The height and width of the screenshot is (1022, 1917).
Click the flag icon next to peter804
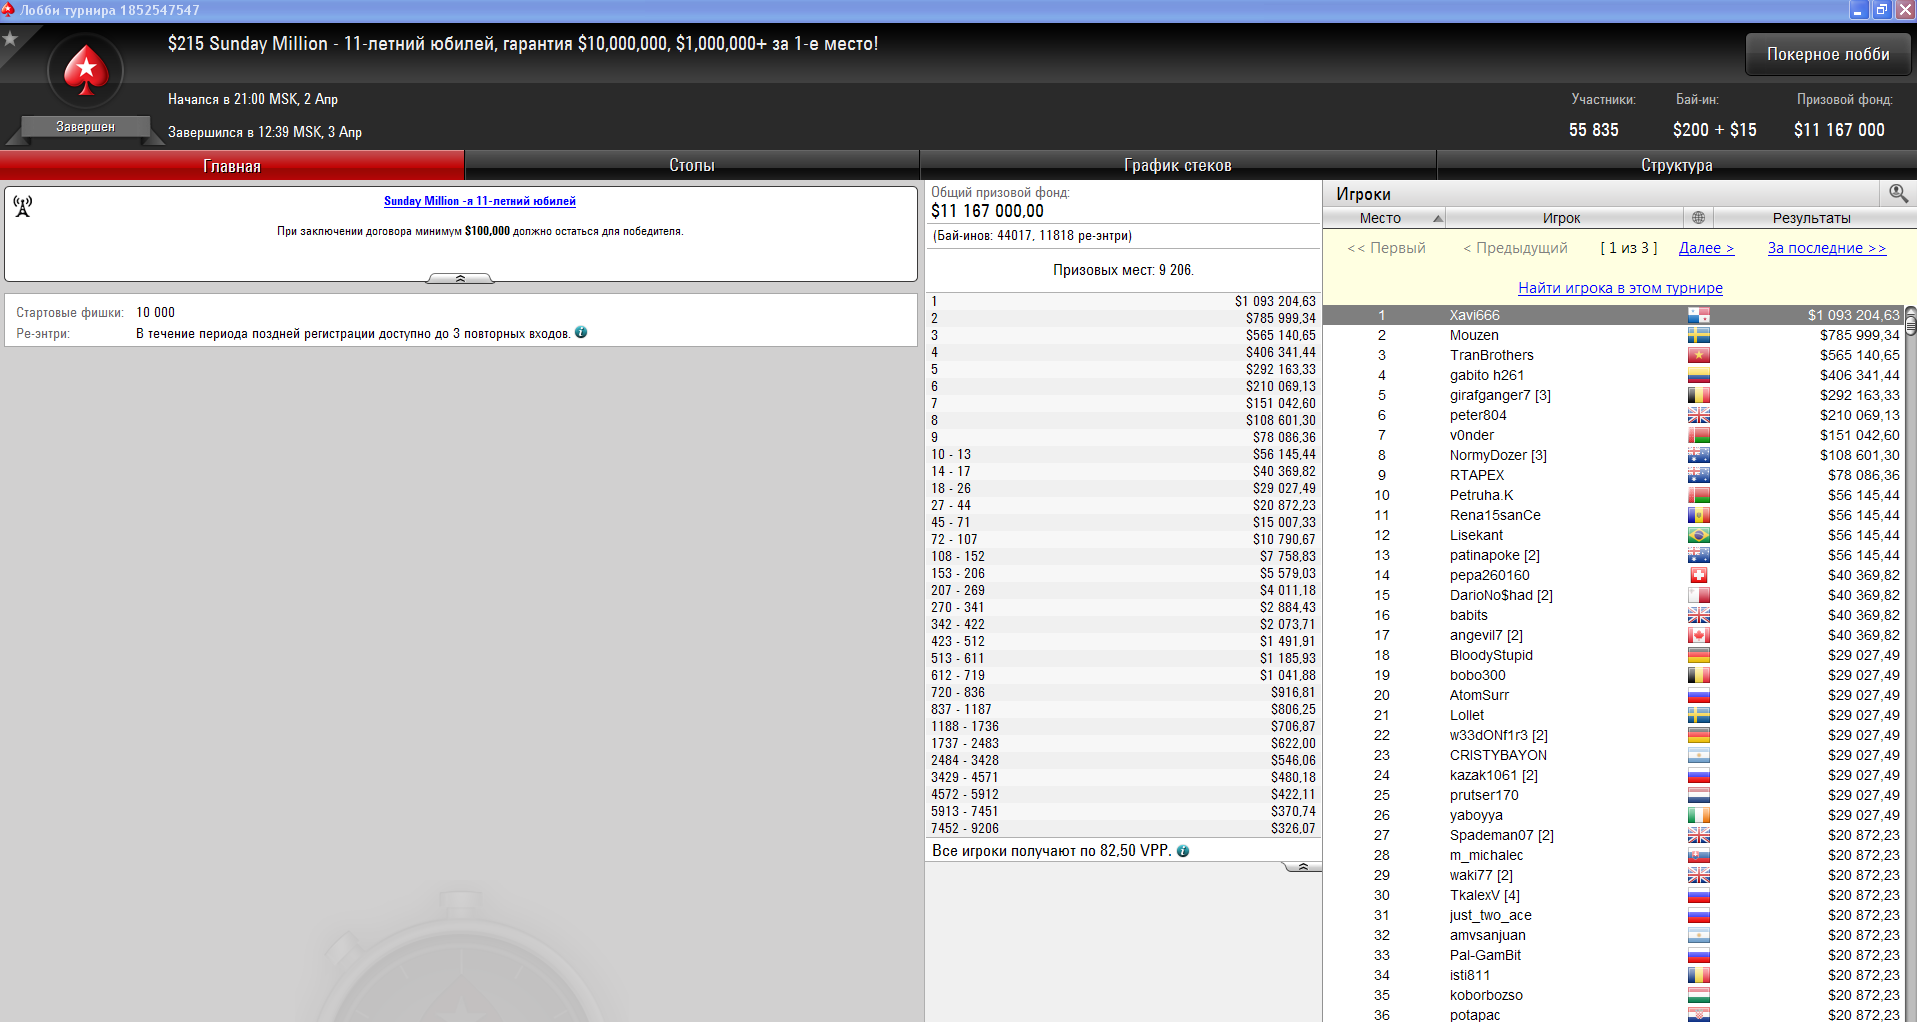pos(1698,415)
